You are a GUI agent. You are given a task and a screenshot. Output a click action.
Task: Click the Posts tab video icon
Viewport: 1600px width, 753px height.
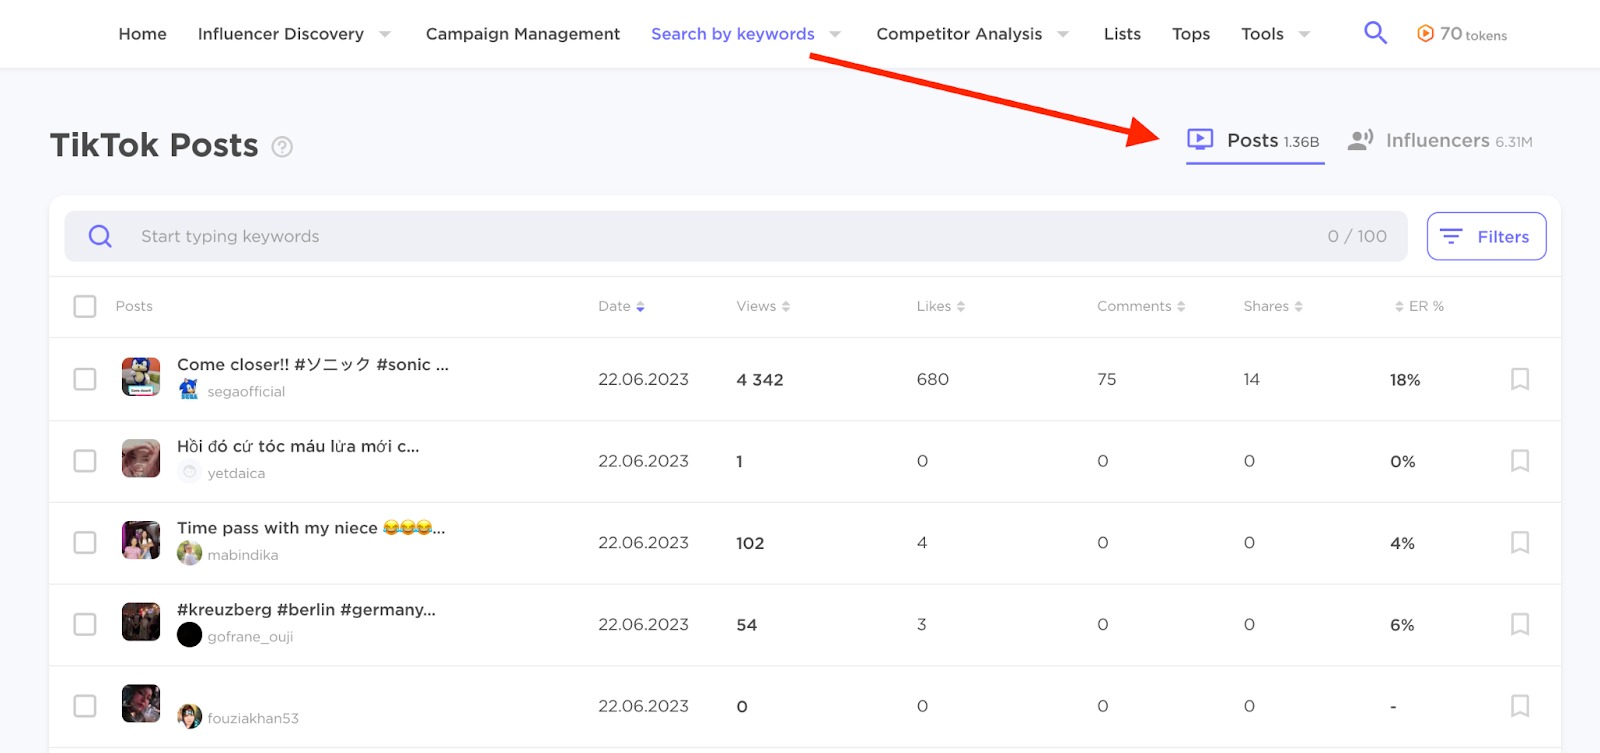tap(1200, 140)
